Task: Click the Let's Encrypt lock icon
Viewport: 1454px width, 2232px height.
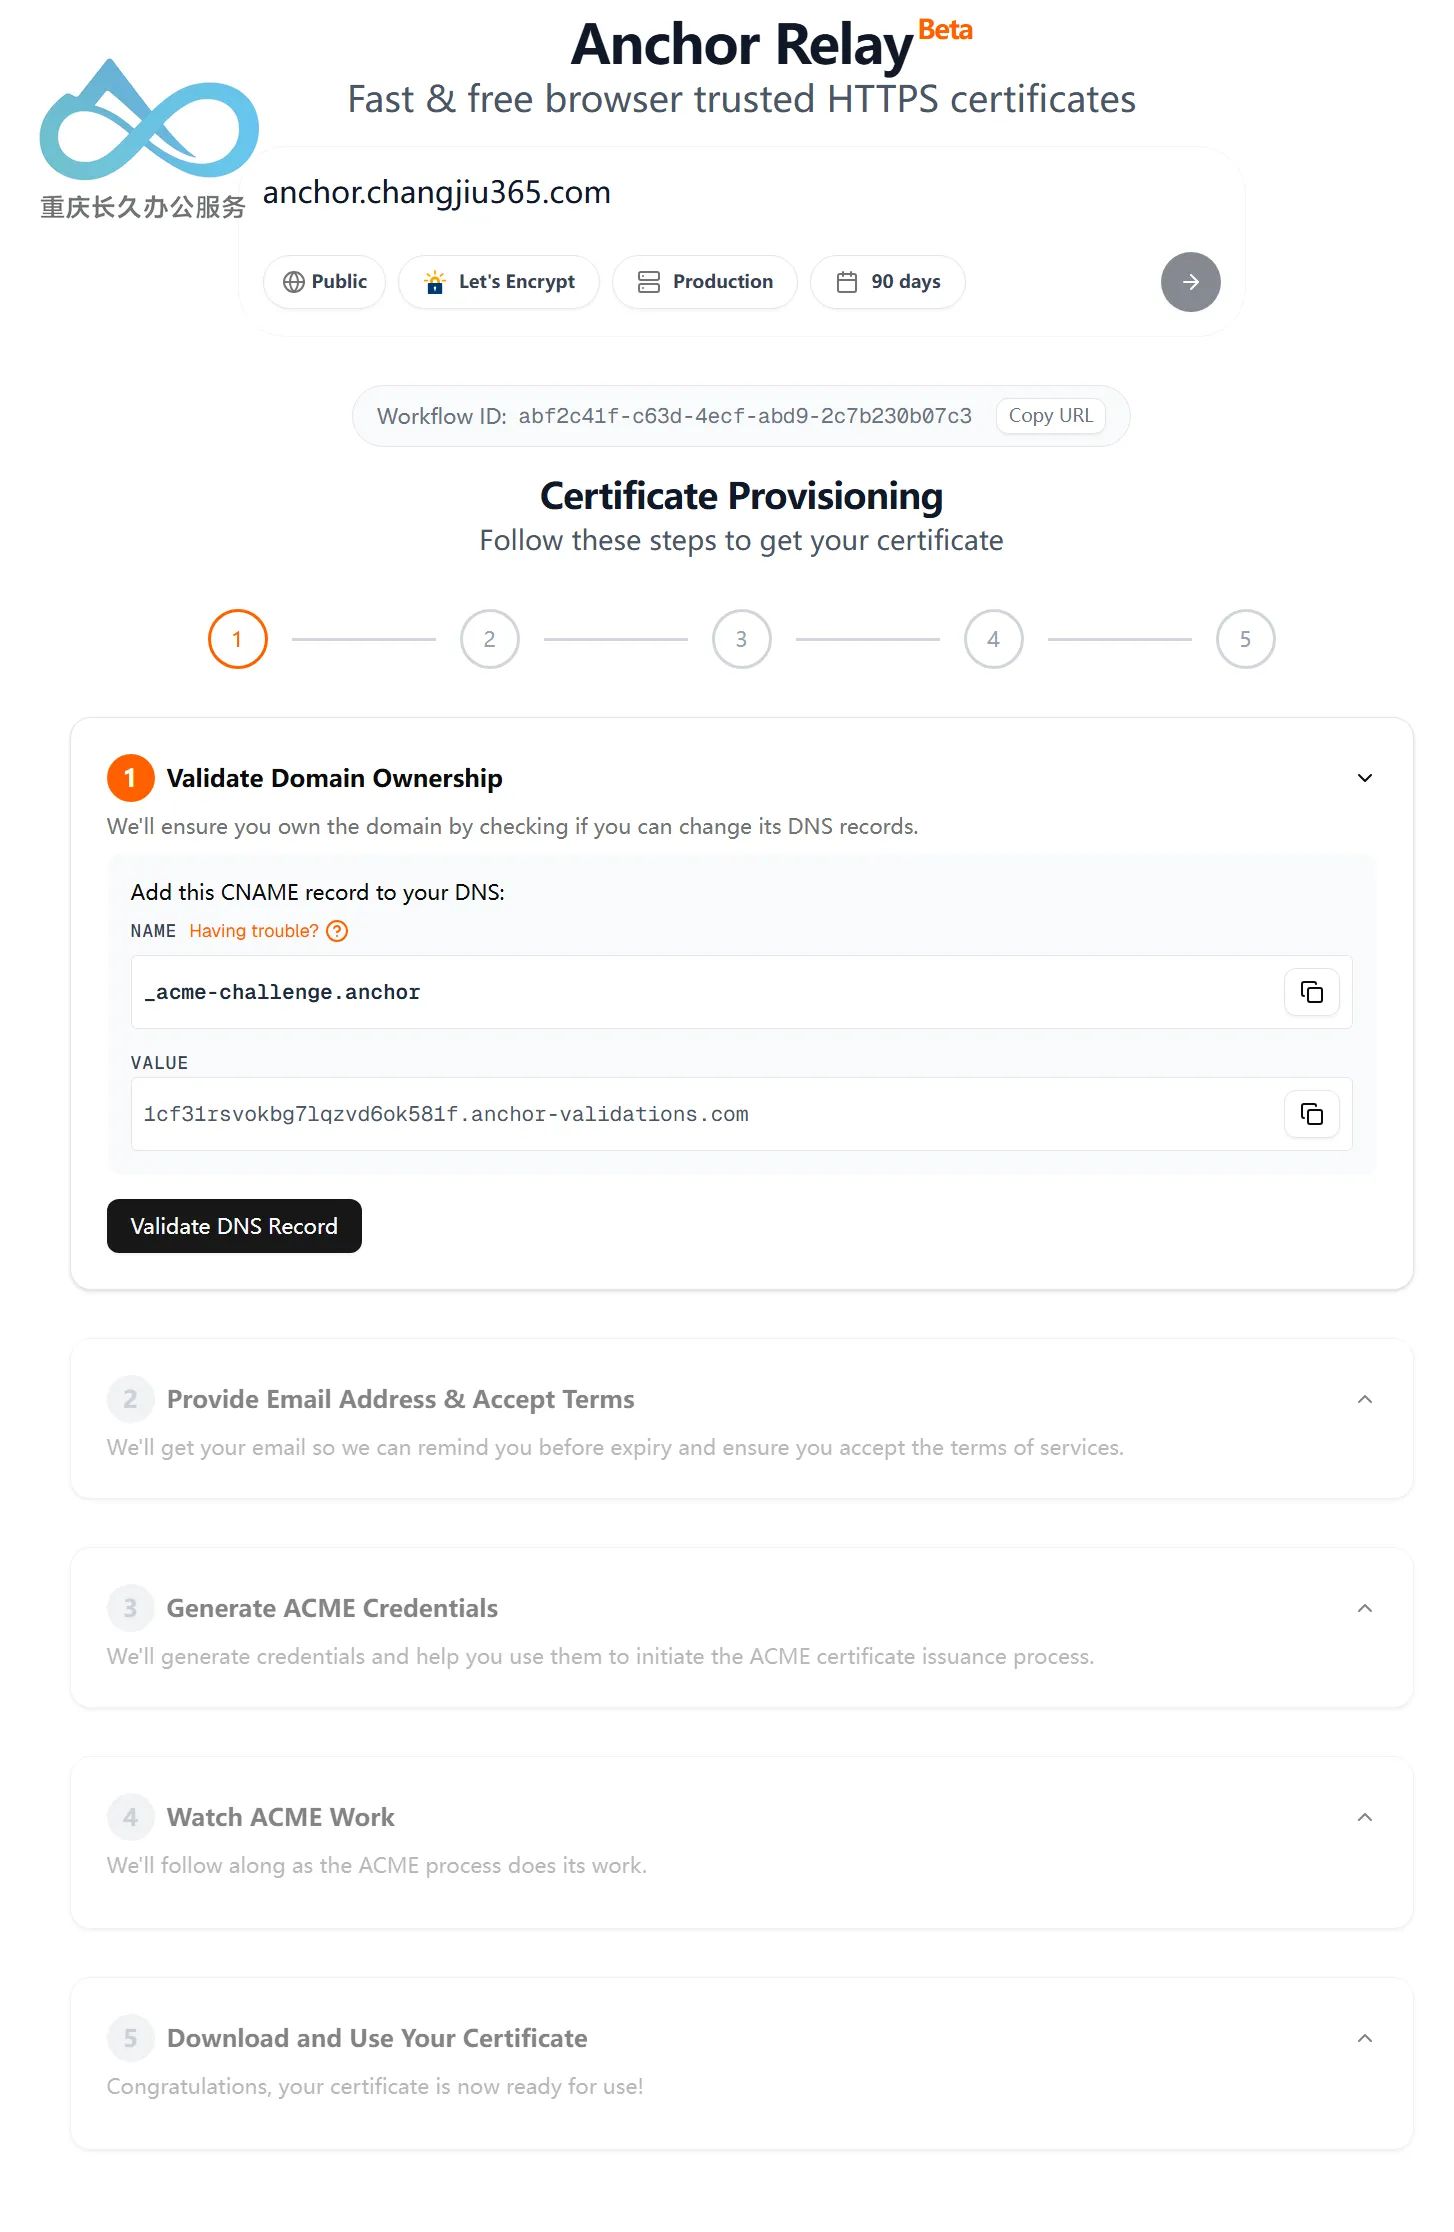Action: pos(435,282)
